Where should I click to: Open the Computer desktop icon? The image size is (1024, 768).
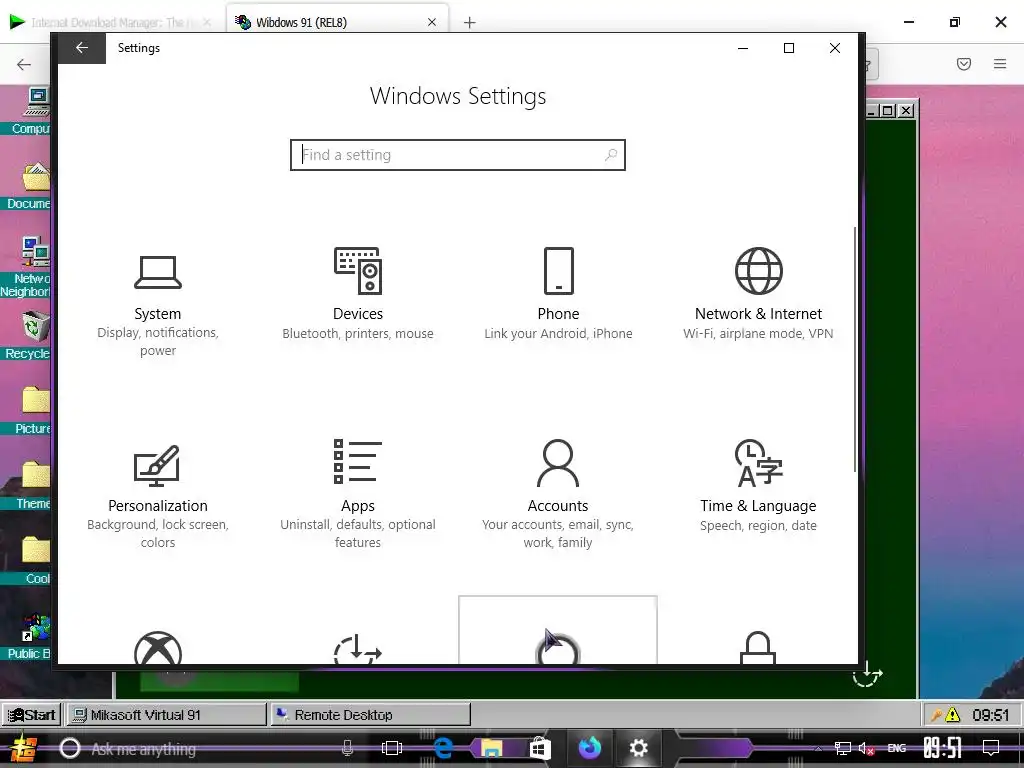[x=31, y=111]
